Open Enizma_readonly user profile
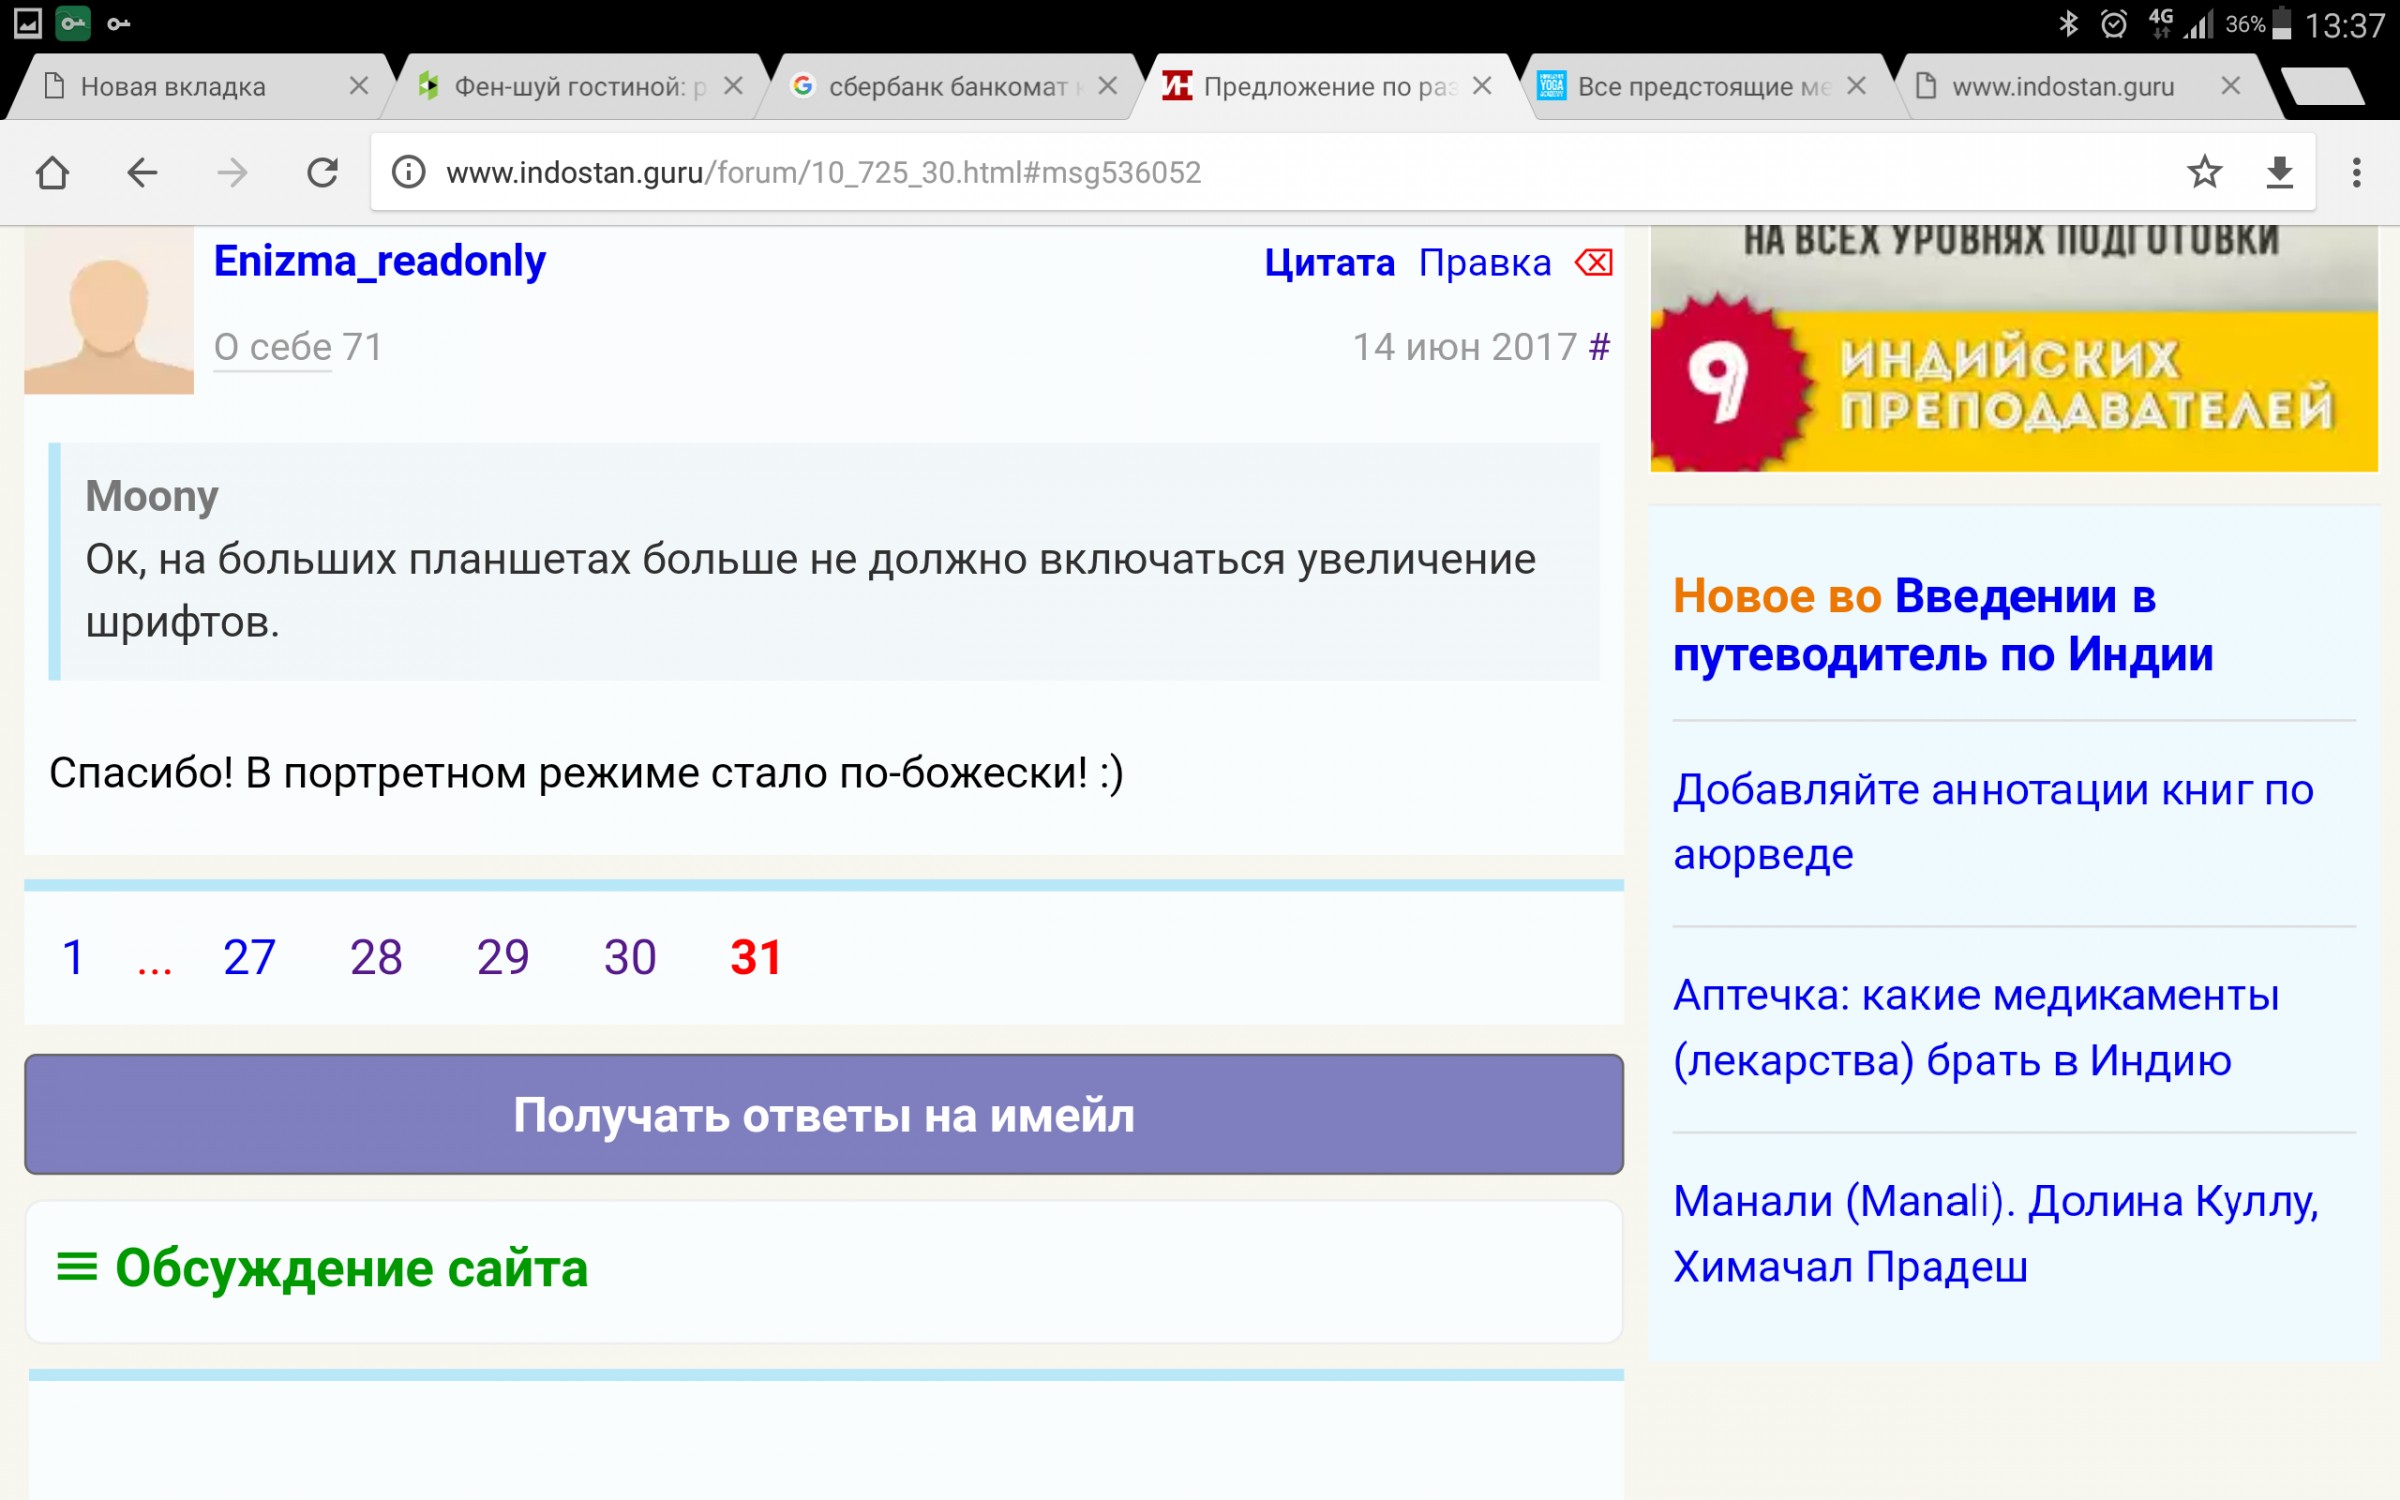Screen dimensions: 2400x1500 379,261
